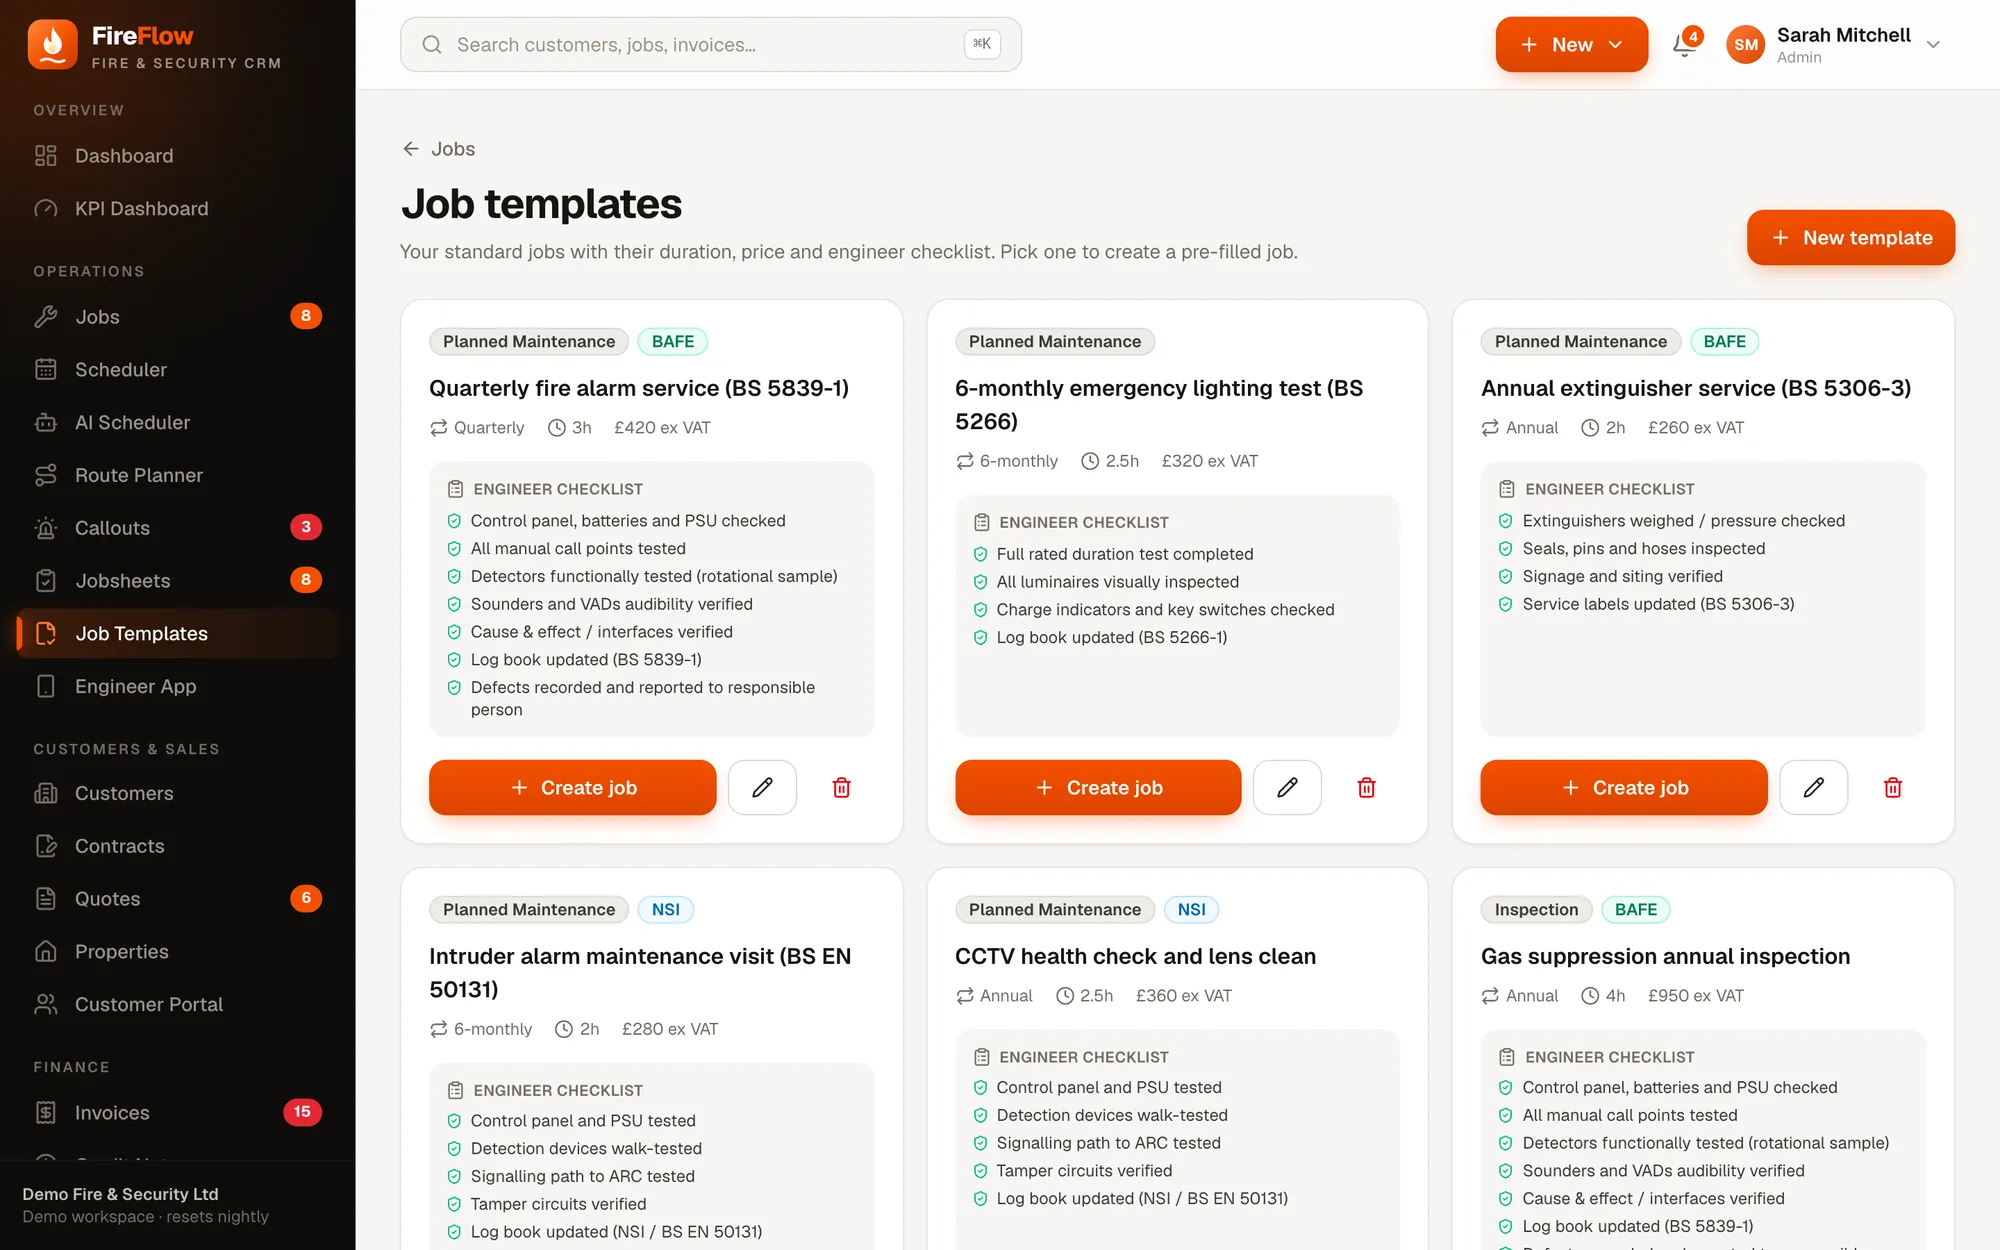The height and width of the screenshot is (1250, 2000).
Task: Edit the 6-monthly emergency lighting test template
Action: pyautogui.click(x=1288, y=788)
